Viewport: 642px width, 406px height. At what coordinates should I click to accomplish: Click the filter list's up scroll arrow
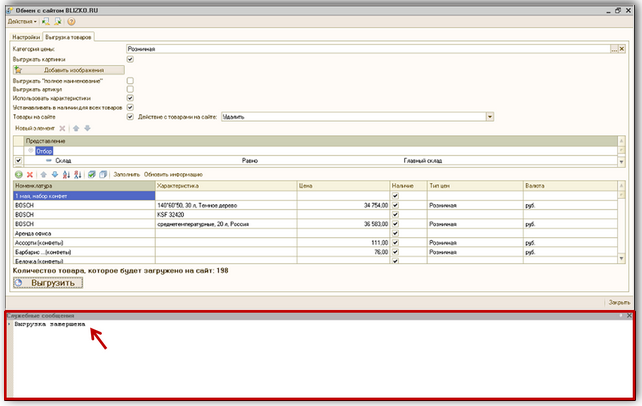(622, 141)
